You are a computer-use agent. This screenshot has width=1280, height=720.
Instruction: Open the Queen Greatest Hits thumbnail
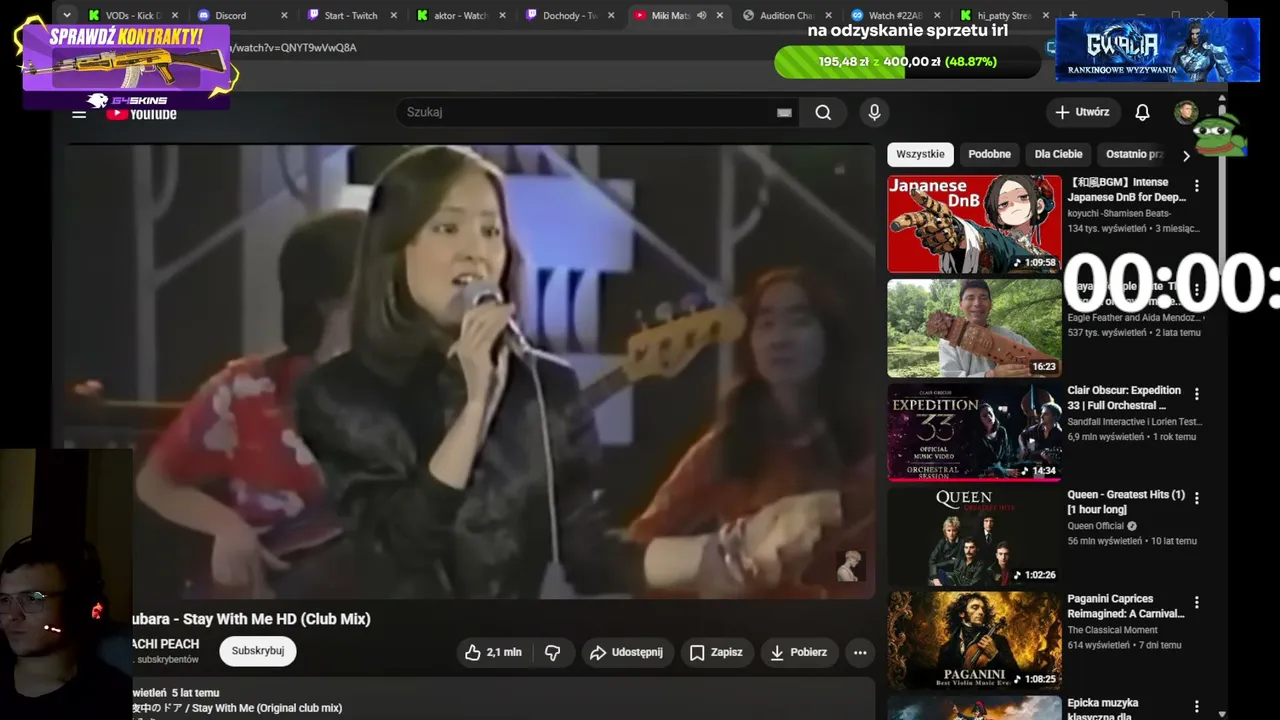[x=974, y=536]
